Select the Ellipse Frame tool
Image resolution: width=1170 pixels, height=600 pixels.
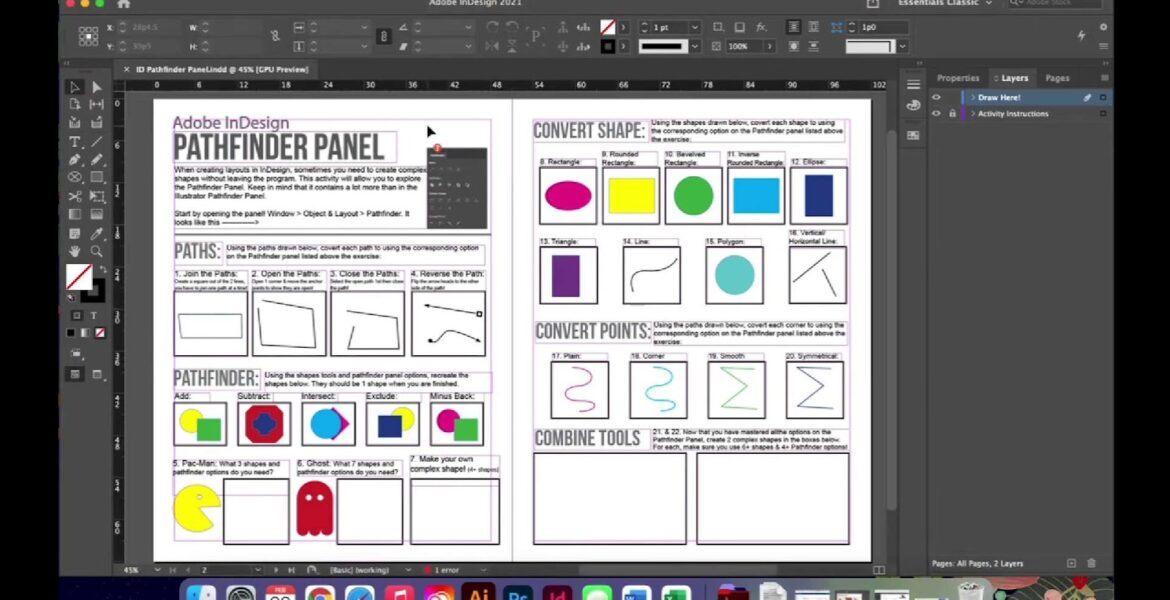75,178
